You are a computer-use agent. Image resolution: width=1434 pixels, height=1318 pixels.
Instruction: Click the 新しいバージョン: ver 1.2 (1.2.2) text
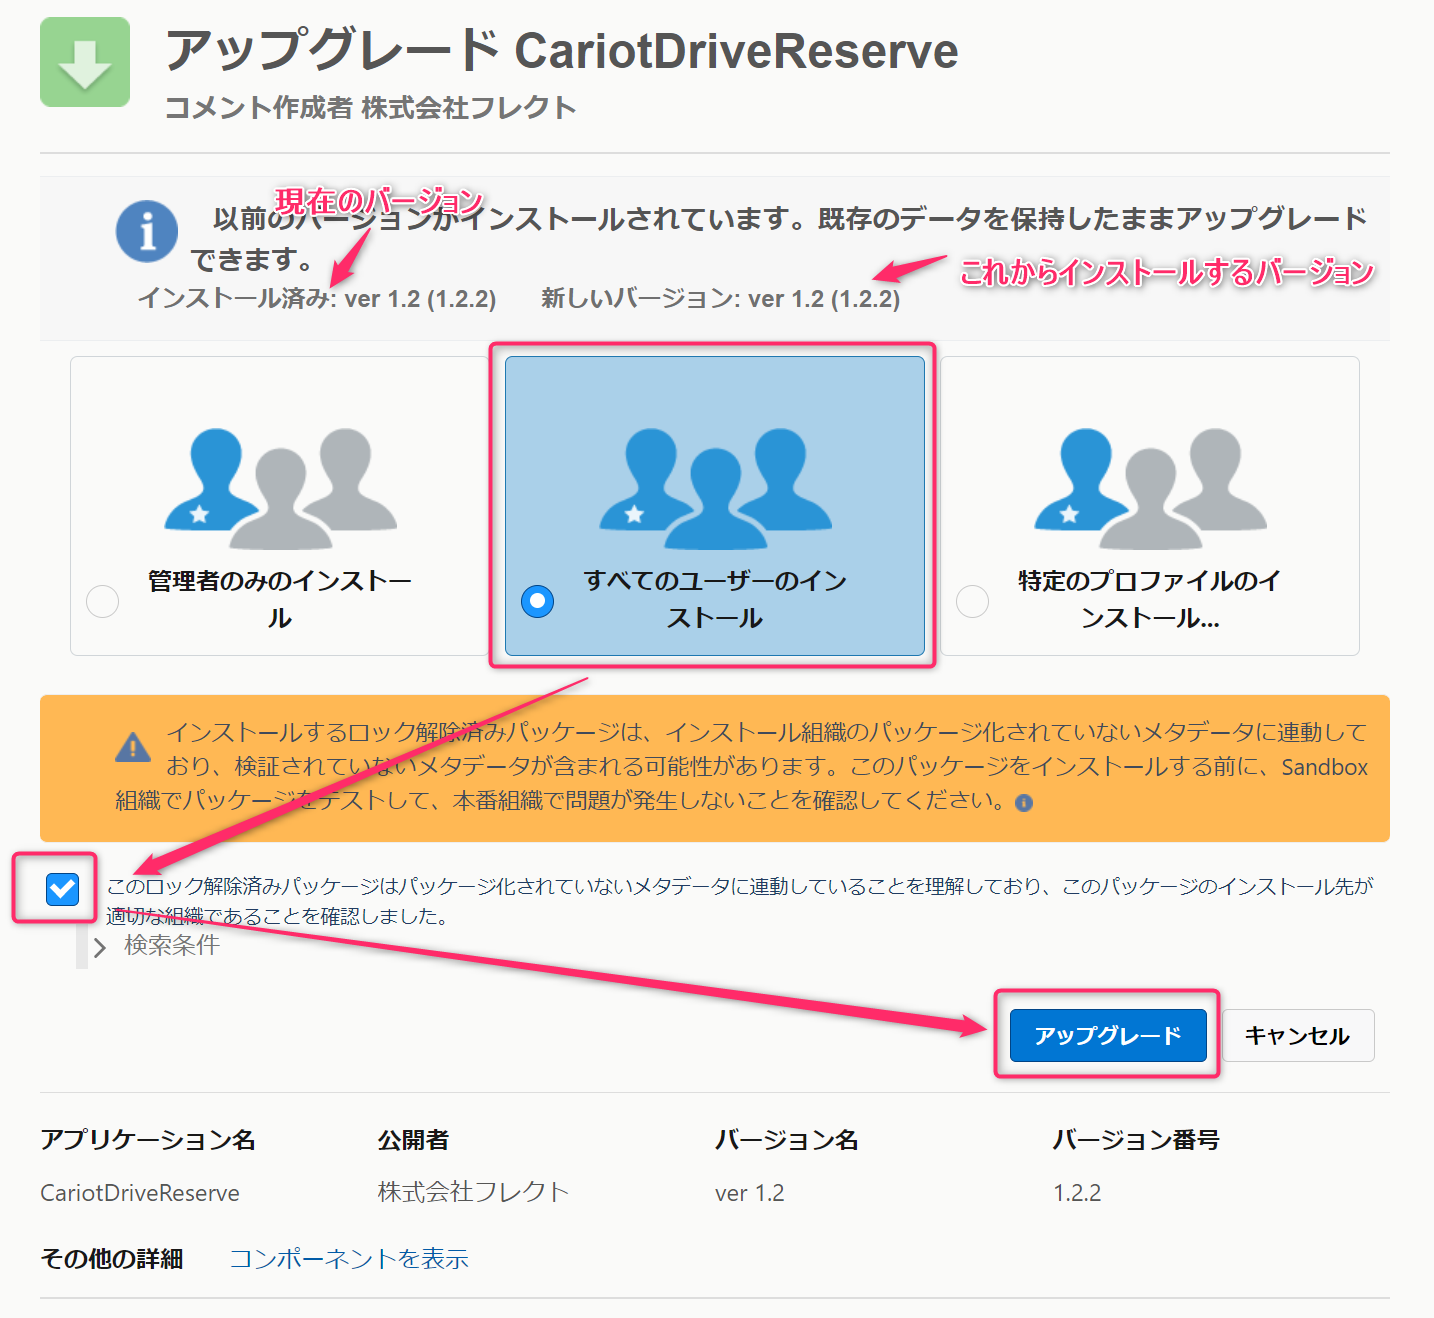click(x=720, y=298)
